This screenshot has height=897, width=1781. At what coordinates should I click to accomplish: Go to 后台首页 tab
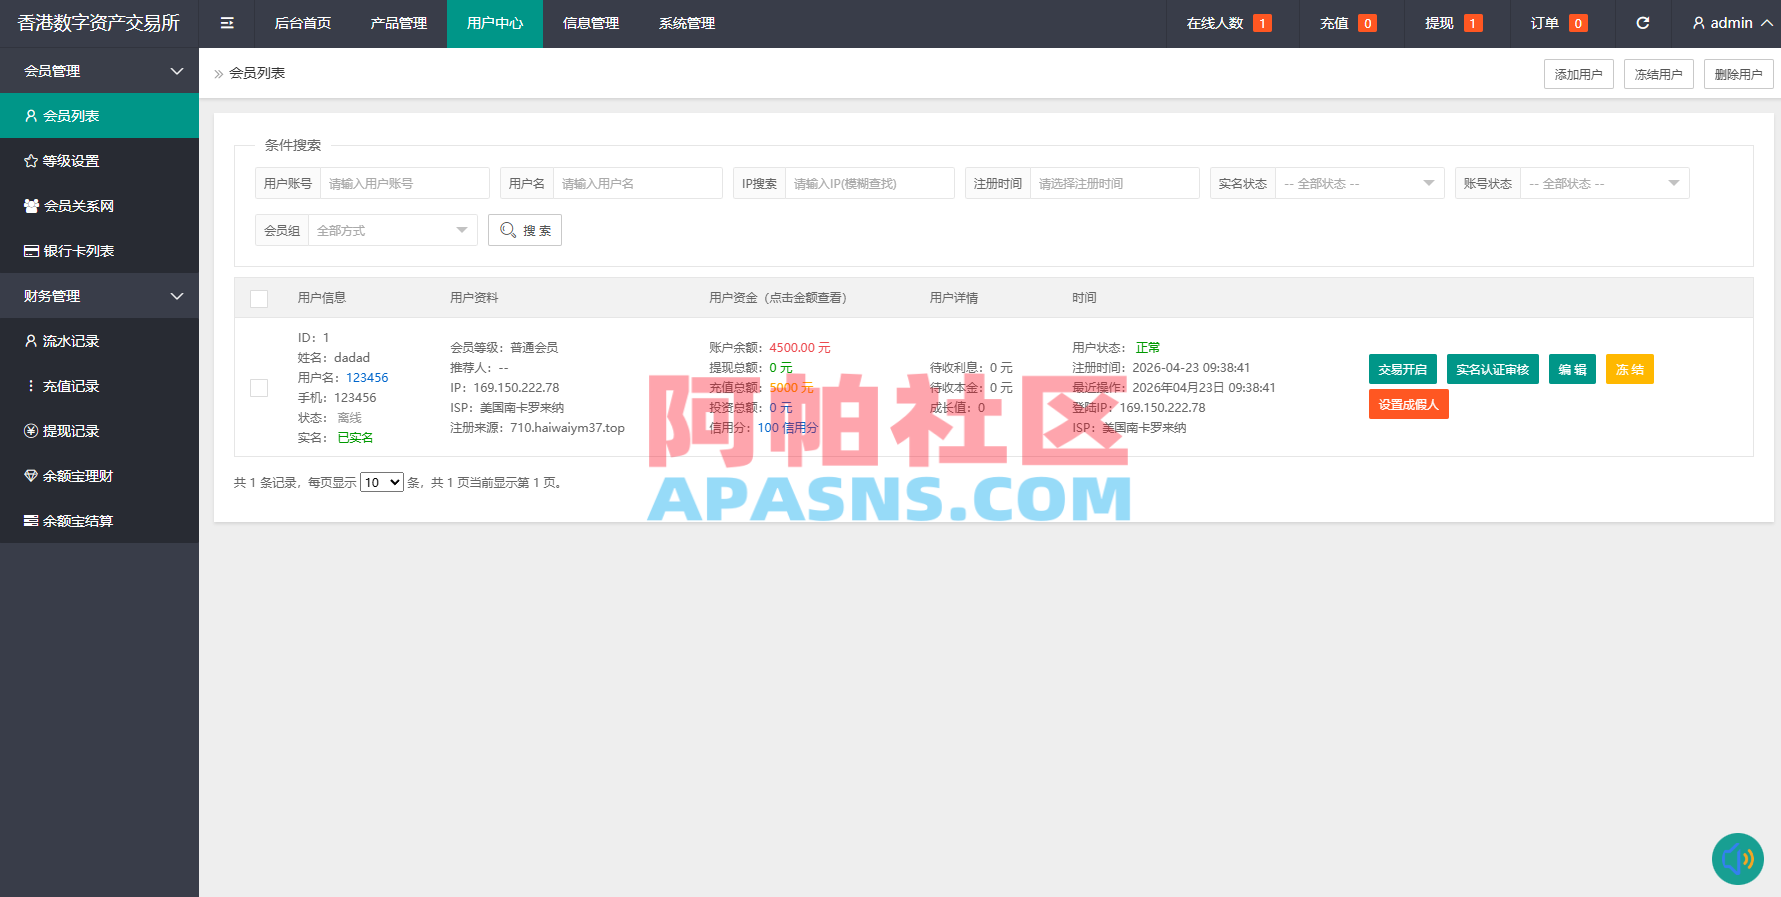pyautogui.click(x=303, y=23)
